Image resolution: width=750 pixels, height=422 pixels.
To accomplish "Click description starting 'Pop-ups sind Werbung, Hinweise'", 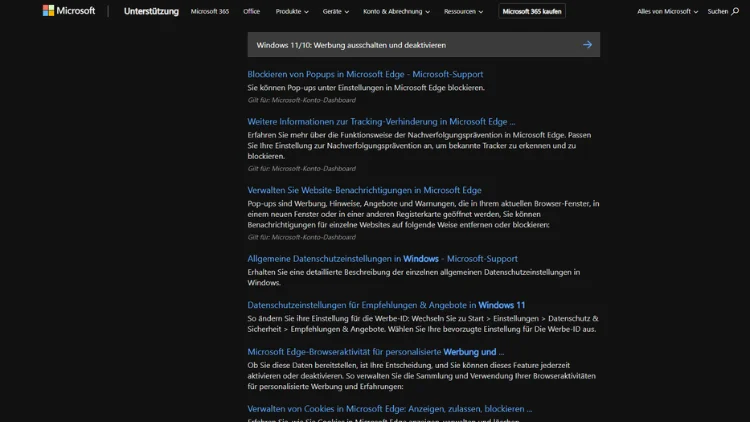I will (423, 214).
